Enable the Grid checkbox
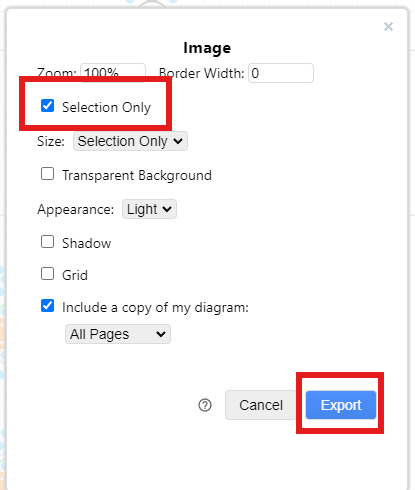Image resolution: width=415 pixels, height=490 pixels. click(47, 274)
